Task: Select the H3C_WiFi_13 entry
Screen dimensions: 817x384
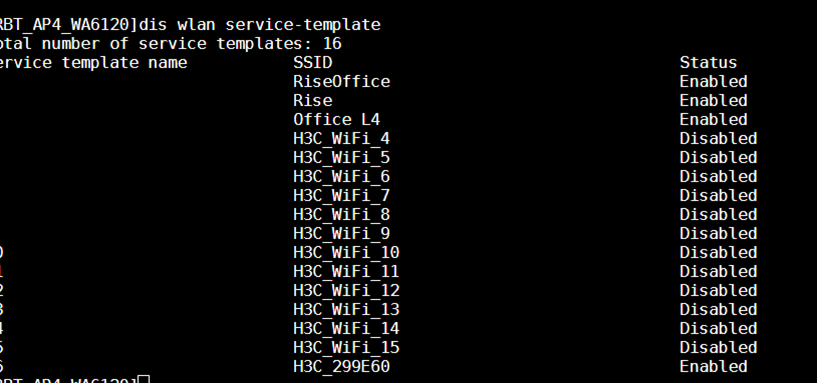Action: 346,309
